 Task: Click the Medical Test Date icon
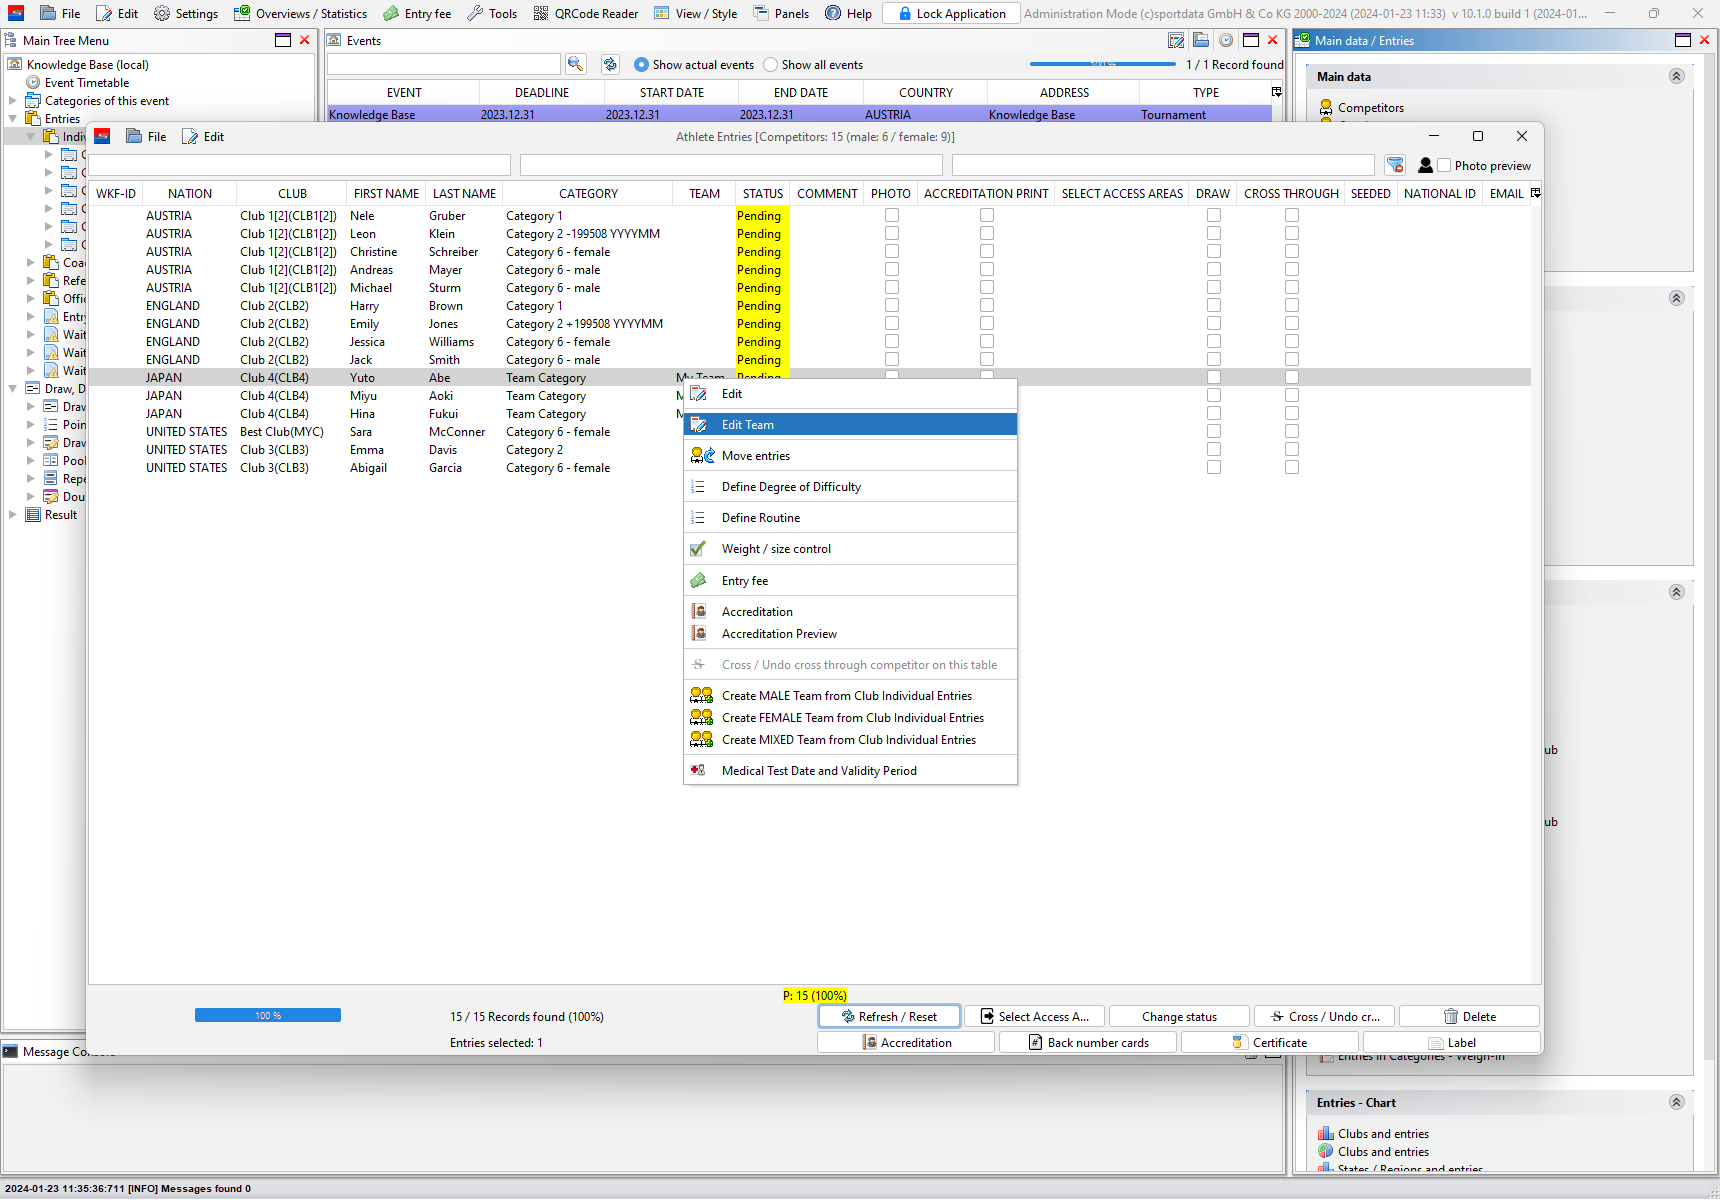tap(698, 770)
